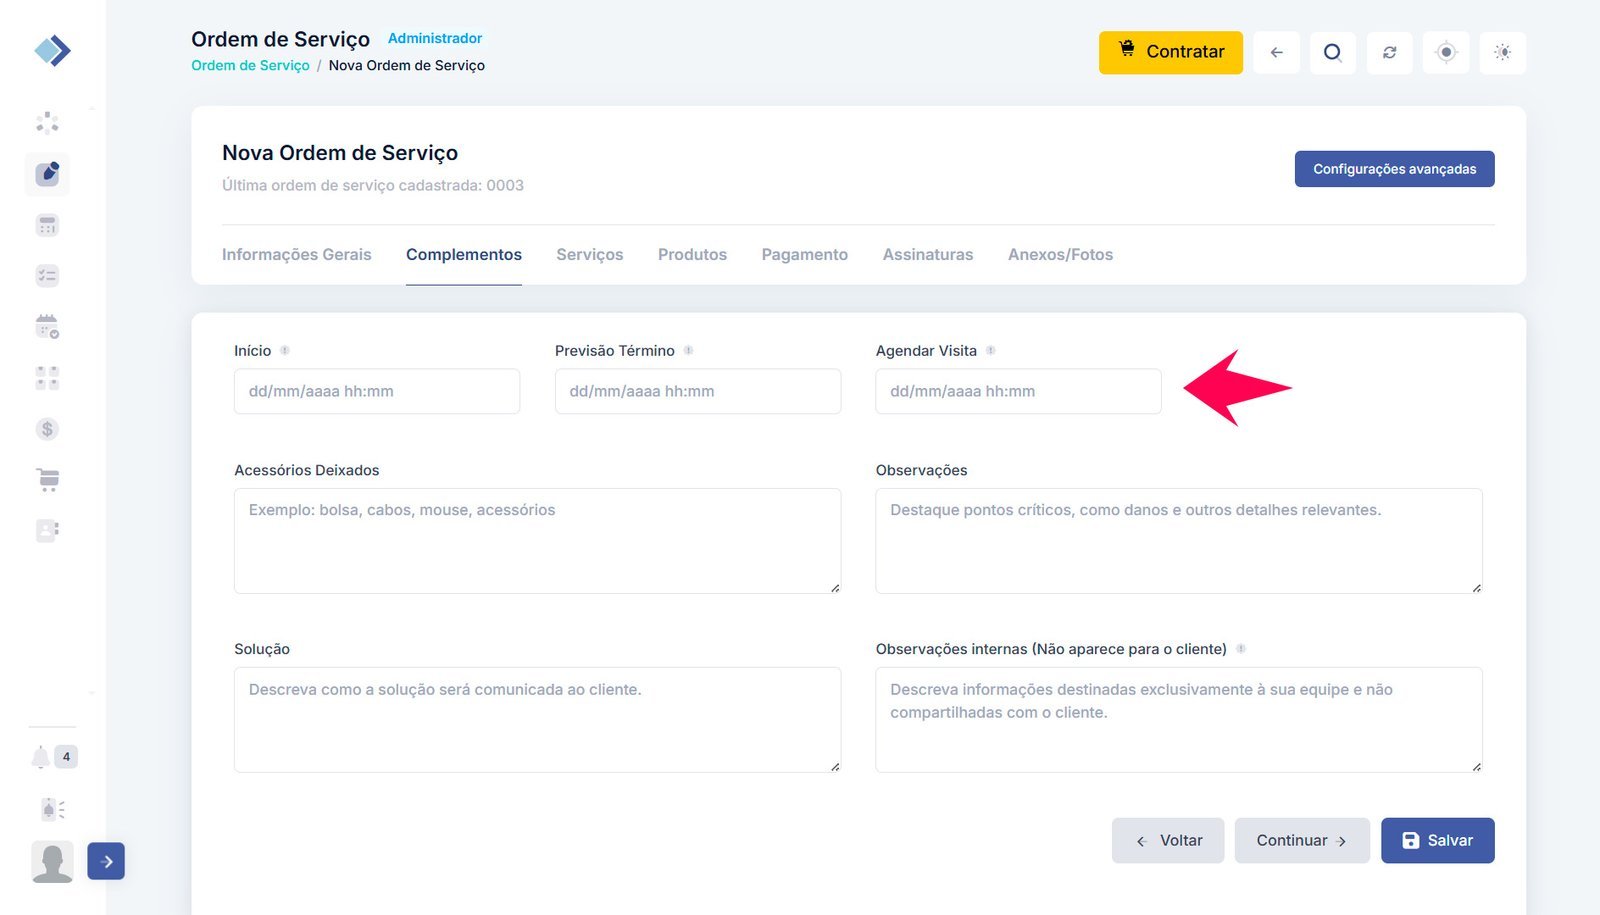The image size is (1600, 915).
Task: Open the notifications bell icon
Action: 41,757
